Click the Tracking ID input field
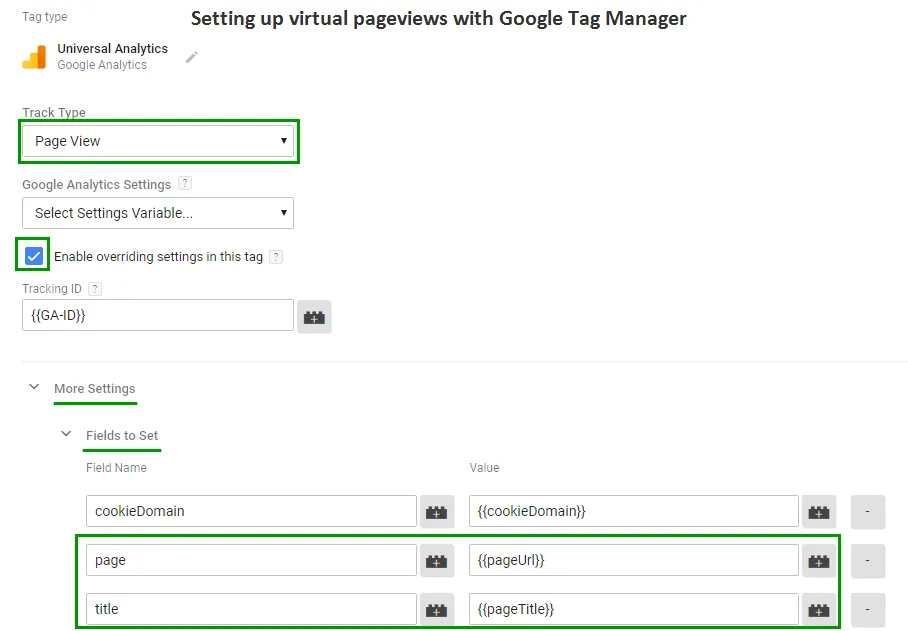908x631 pixels. (x=158, y=316)
